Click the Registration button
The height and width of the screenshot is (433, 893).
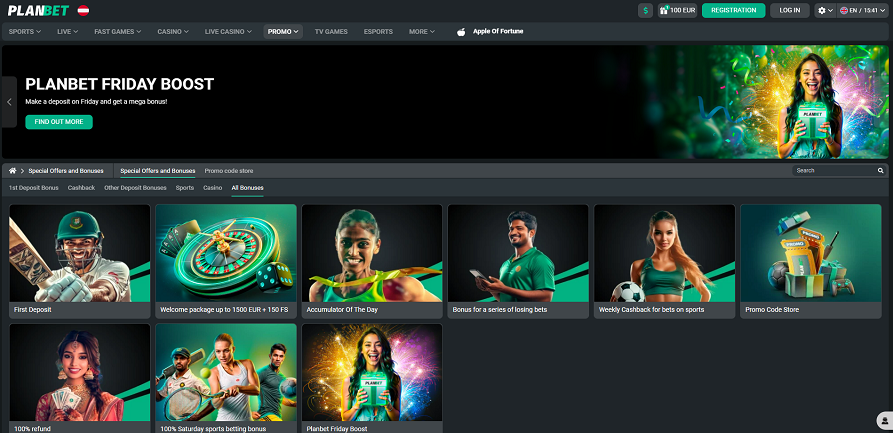coord(734,10)
